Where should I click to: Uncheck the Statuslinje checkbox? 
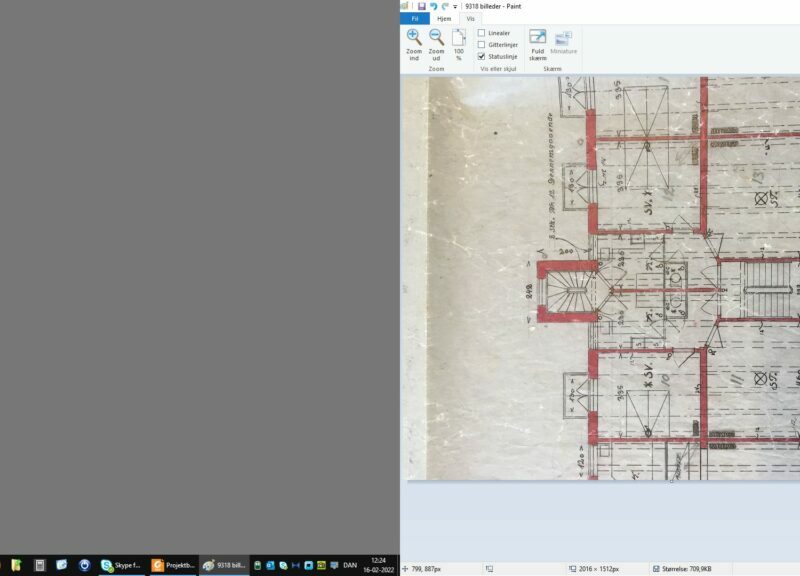tap(482, 57)
